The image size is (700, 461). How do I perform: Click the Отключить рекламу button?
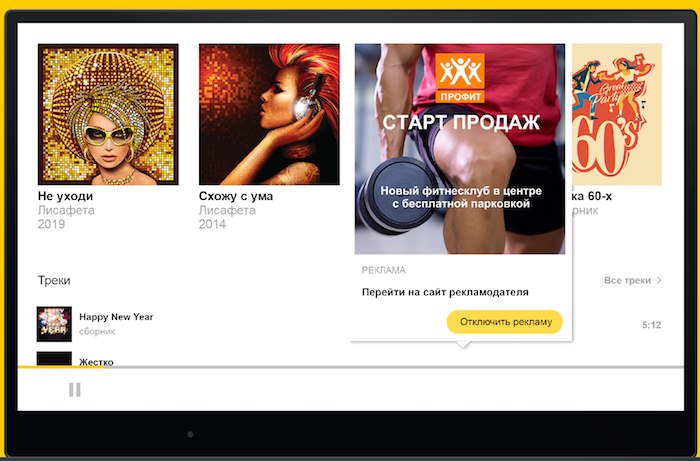[505, 322]
